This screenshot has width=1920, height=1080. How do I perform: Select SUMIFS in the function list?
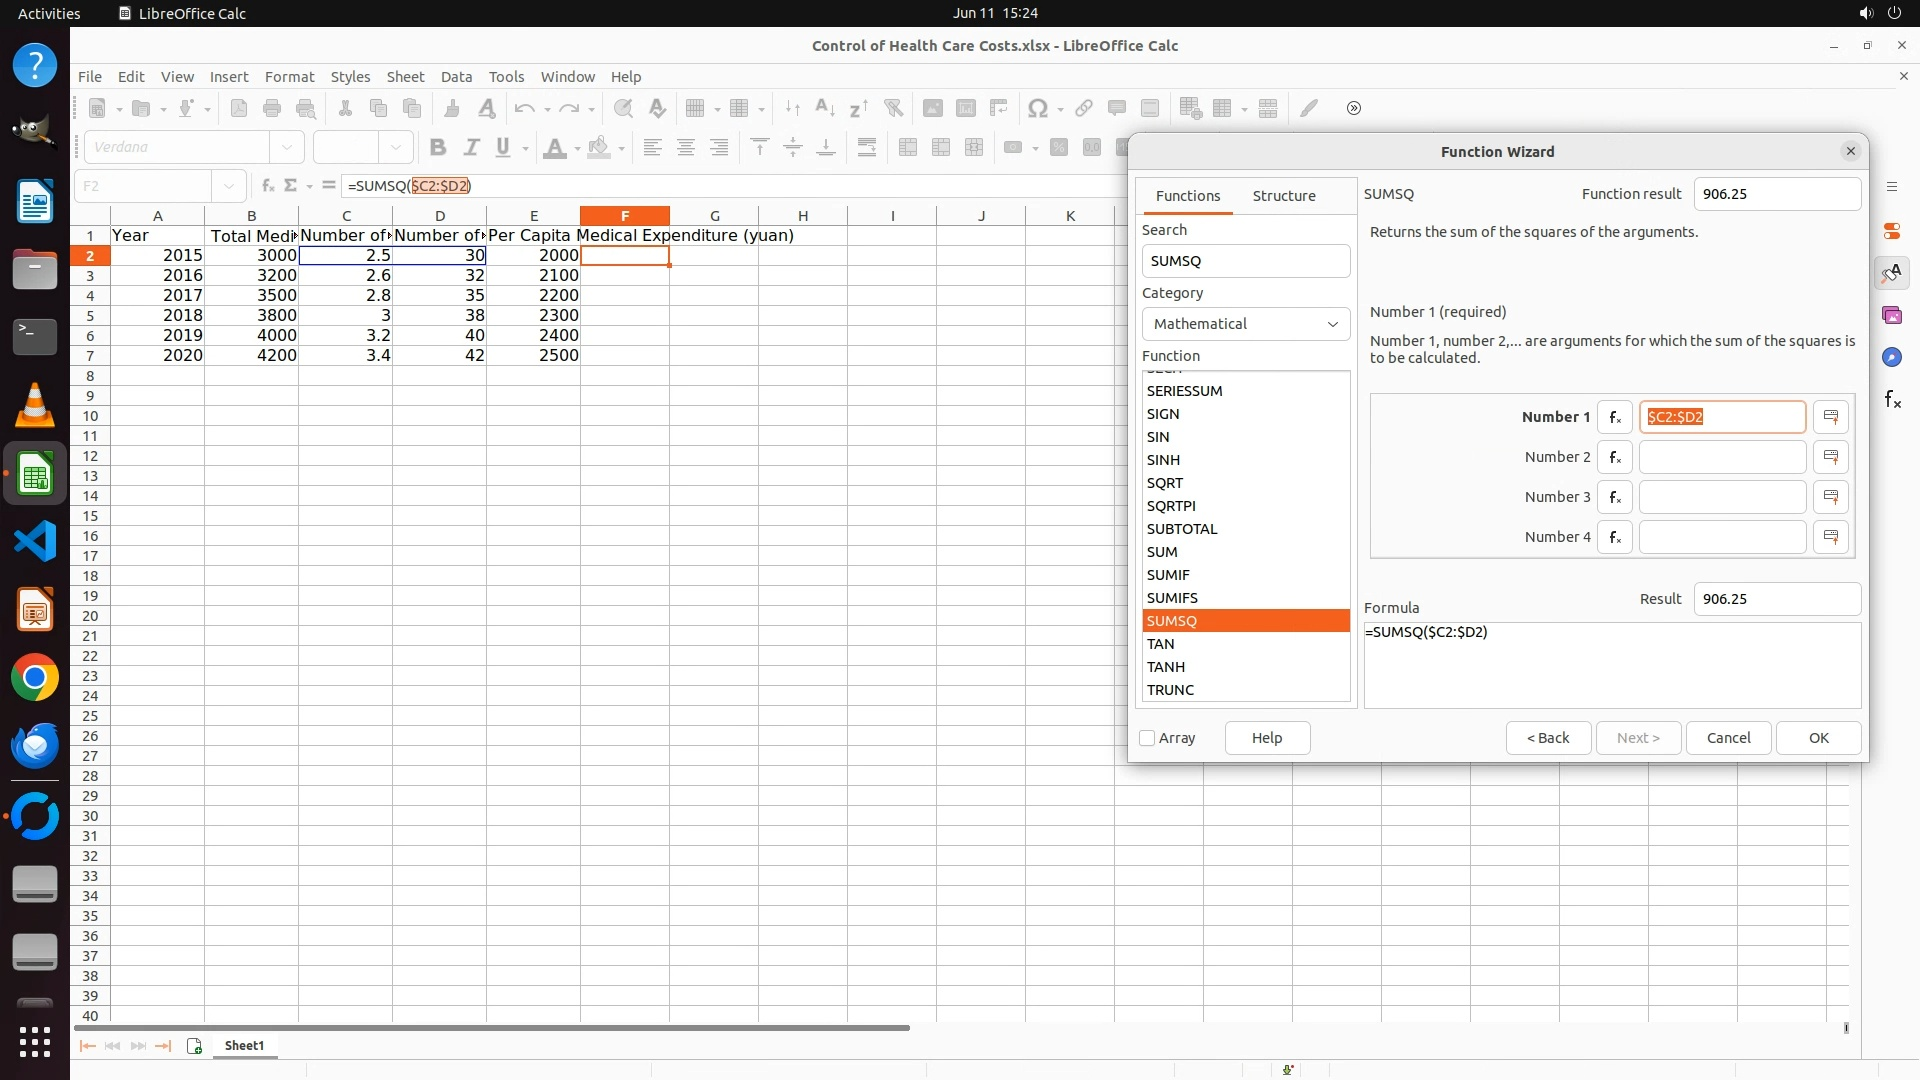coord(1172,598)
